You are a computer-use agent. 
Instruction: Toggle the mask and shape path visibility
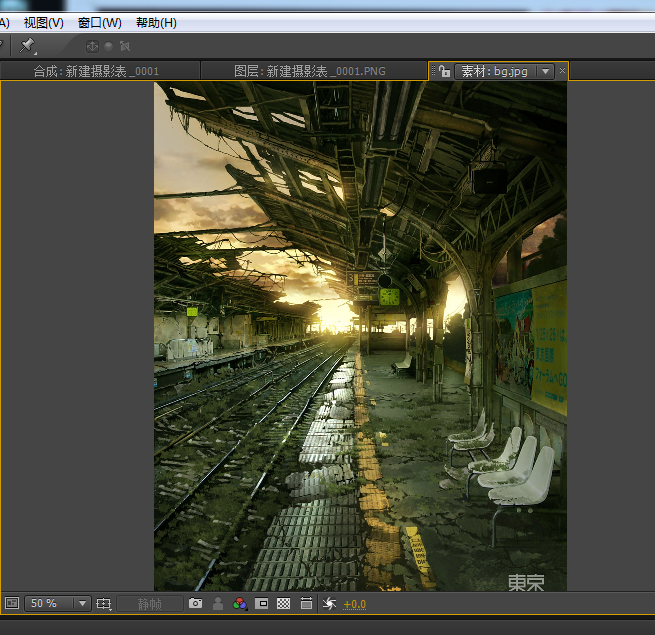[262, 604]
